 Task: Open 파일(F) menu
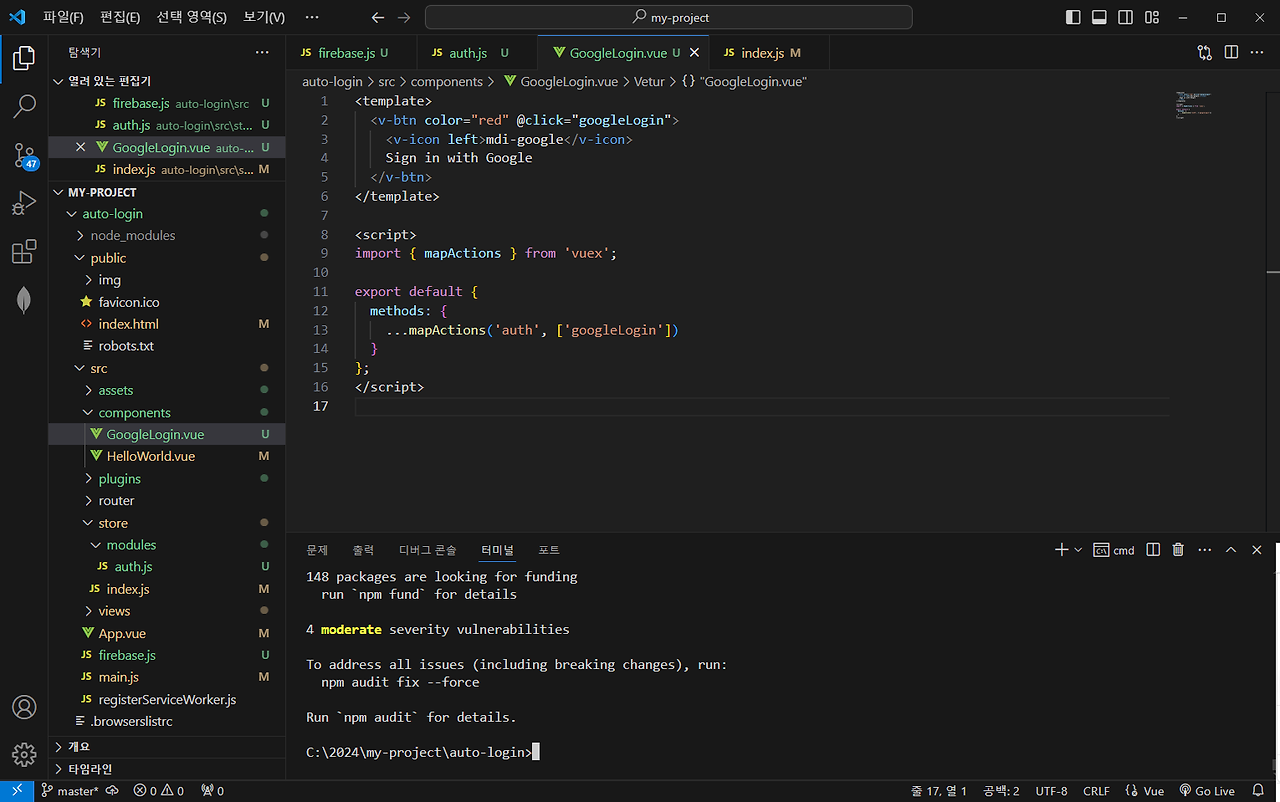pyautogui.click(x=63, y=17)
